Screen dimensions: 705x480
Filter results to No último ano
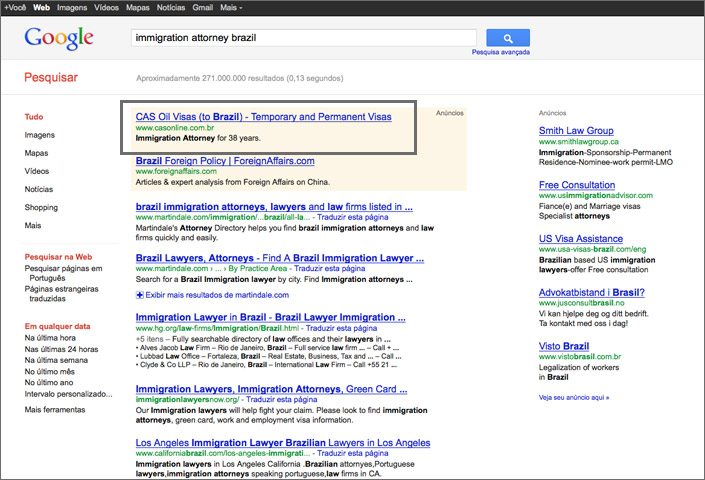click(x=49, y=382)
